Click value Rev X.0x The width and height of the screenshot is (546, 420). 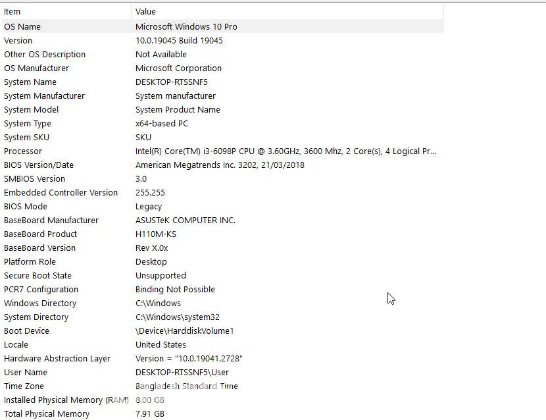[151, 248]
